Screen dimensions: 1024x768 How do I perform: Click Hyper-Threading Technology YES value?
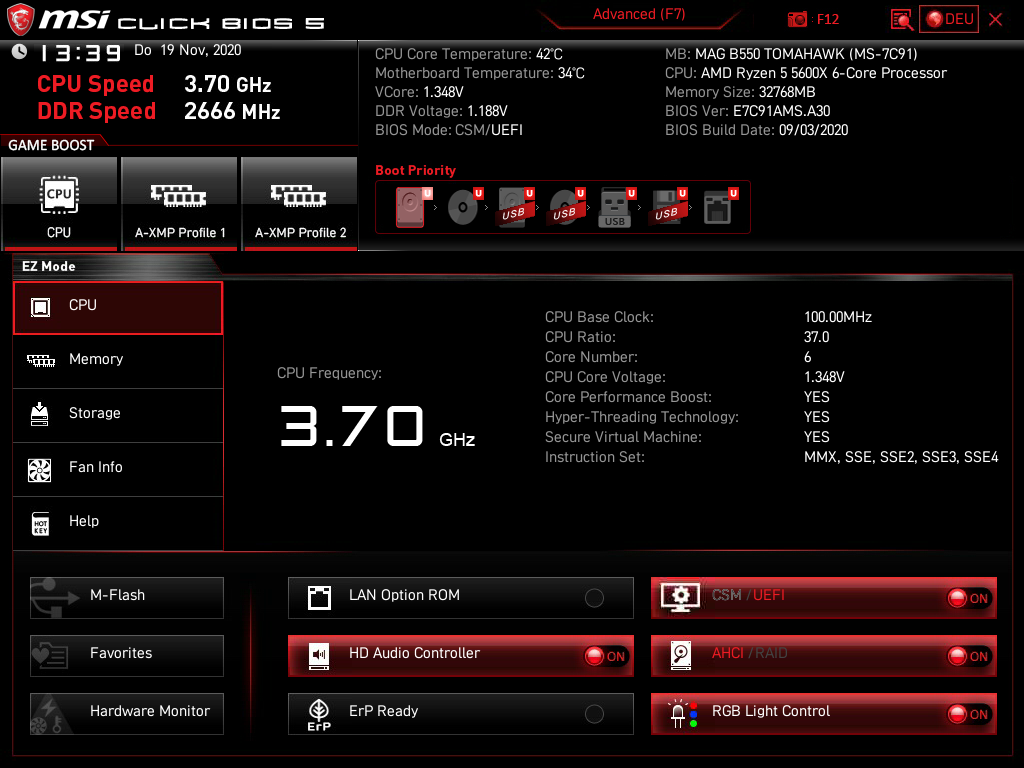[x=816, y=417]
